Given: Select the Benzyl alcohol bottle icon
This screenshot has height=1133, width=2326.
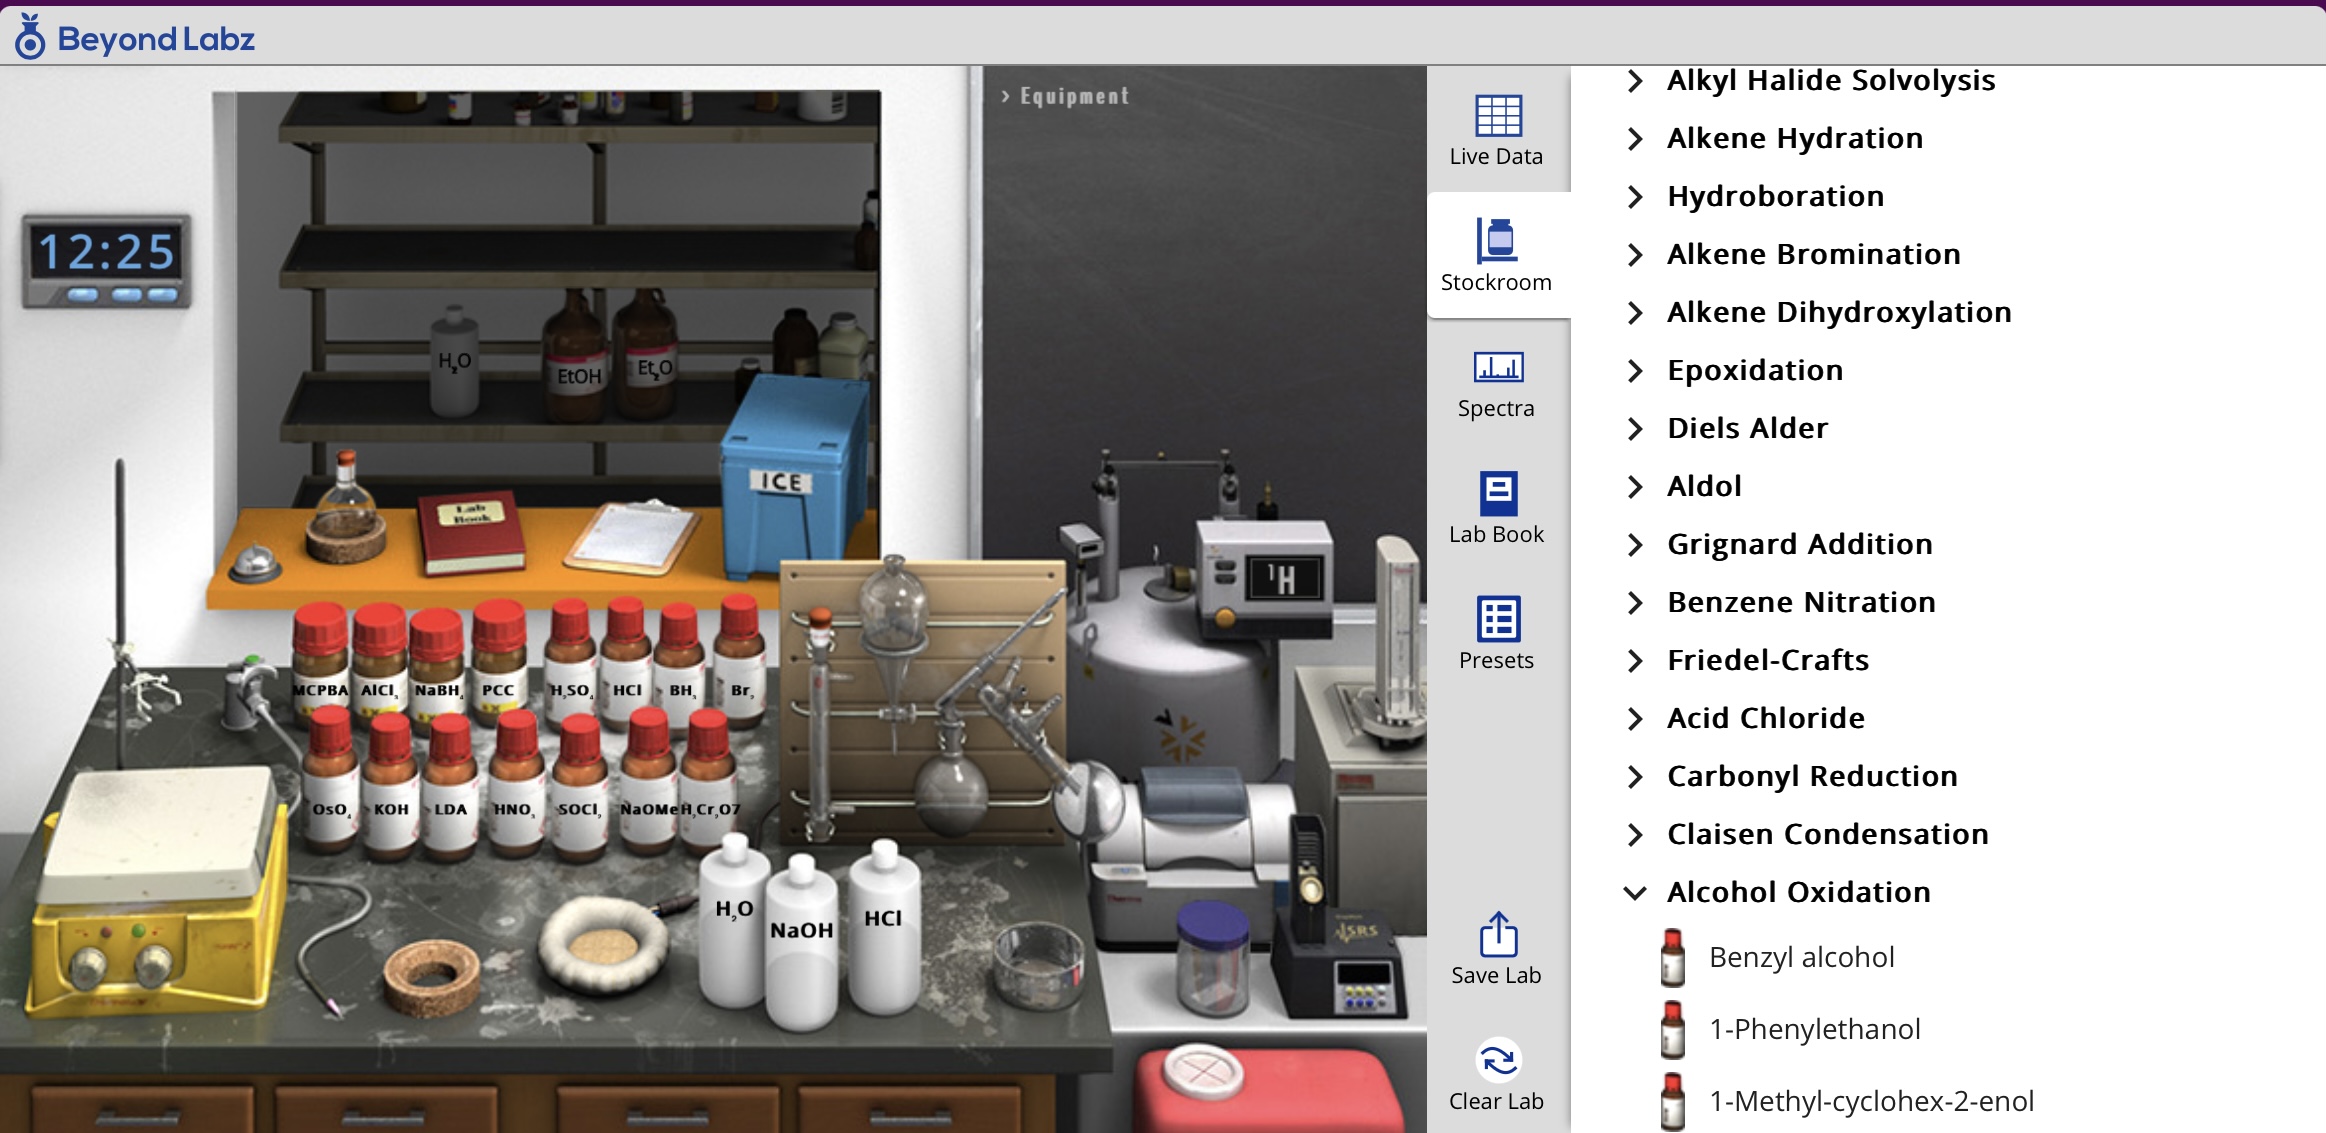Looking at the screenshot, I should click(1672, 958).
